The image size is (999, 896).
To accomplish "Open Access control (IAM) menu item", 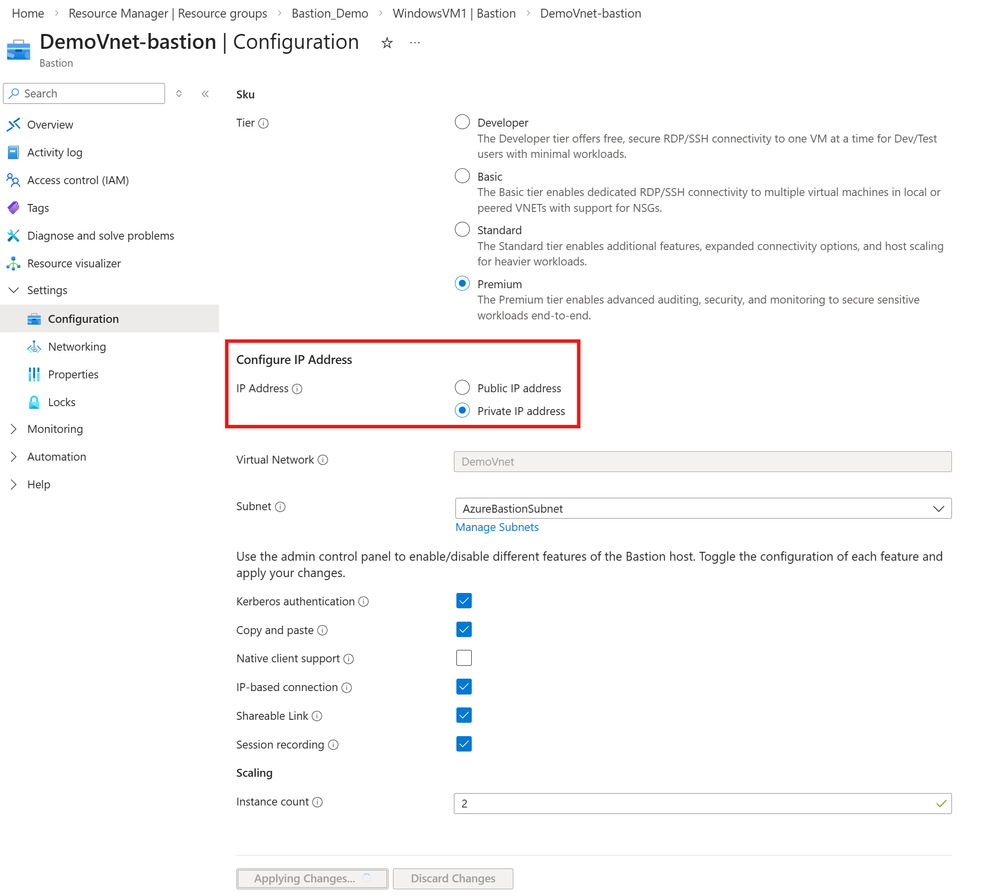I will tap(78, 180).
